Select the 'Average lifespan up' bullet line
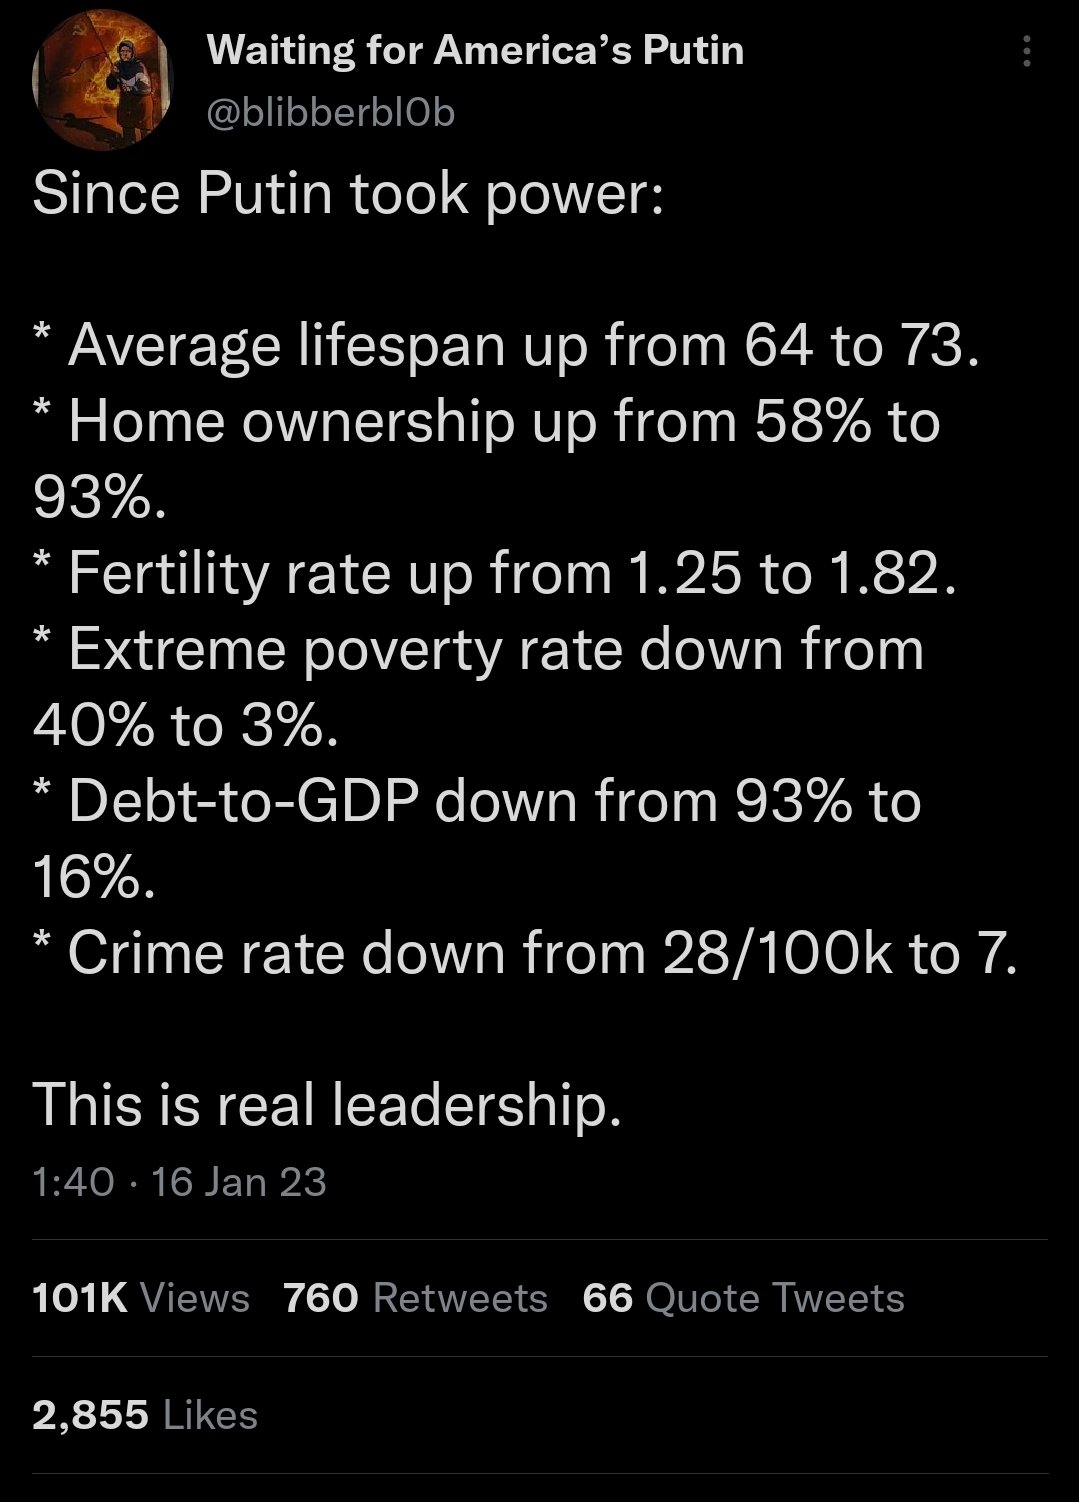 click(x=506, y=345)
